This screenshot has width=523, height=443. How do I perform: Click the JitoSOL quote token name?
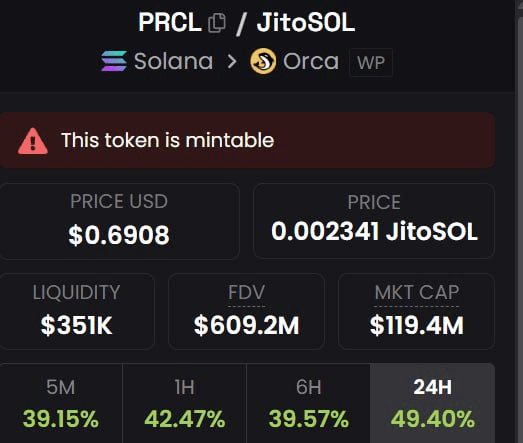click(x=306, y=22)
